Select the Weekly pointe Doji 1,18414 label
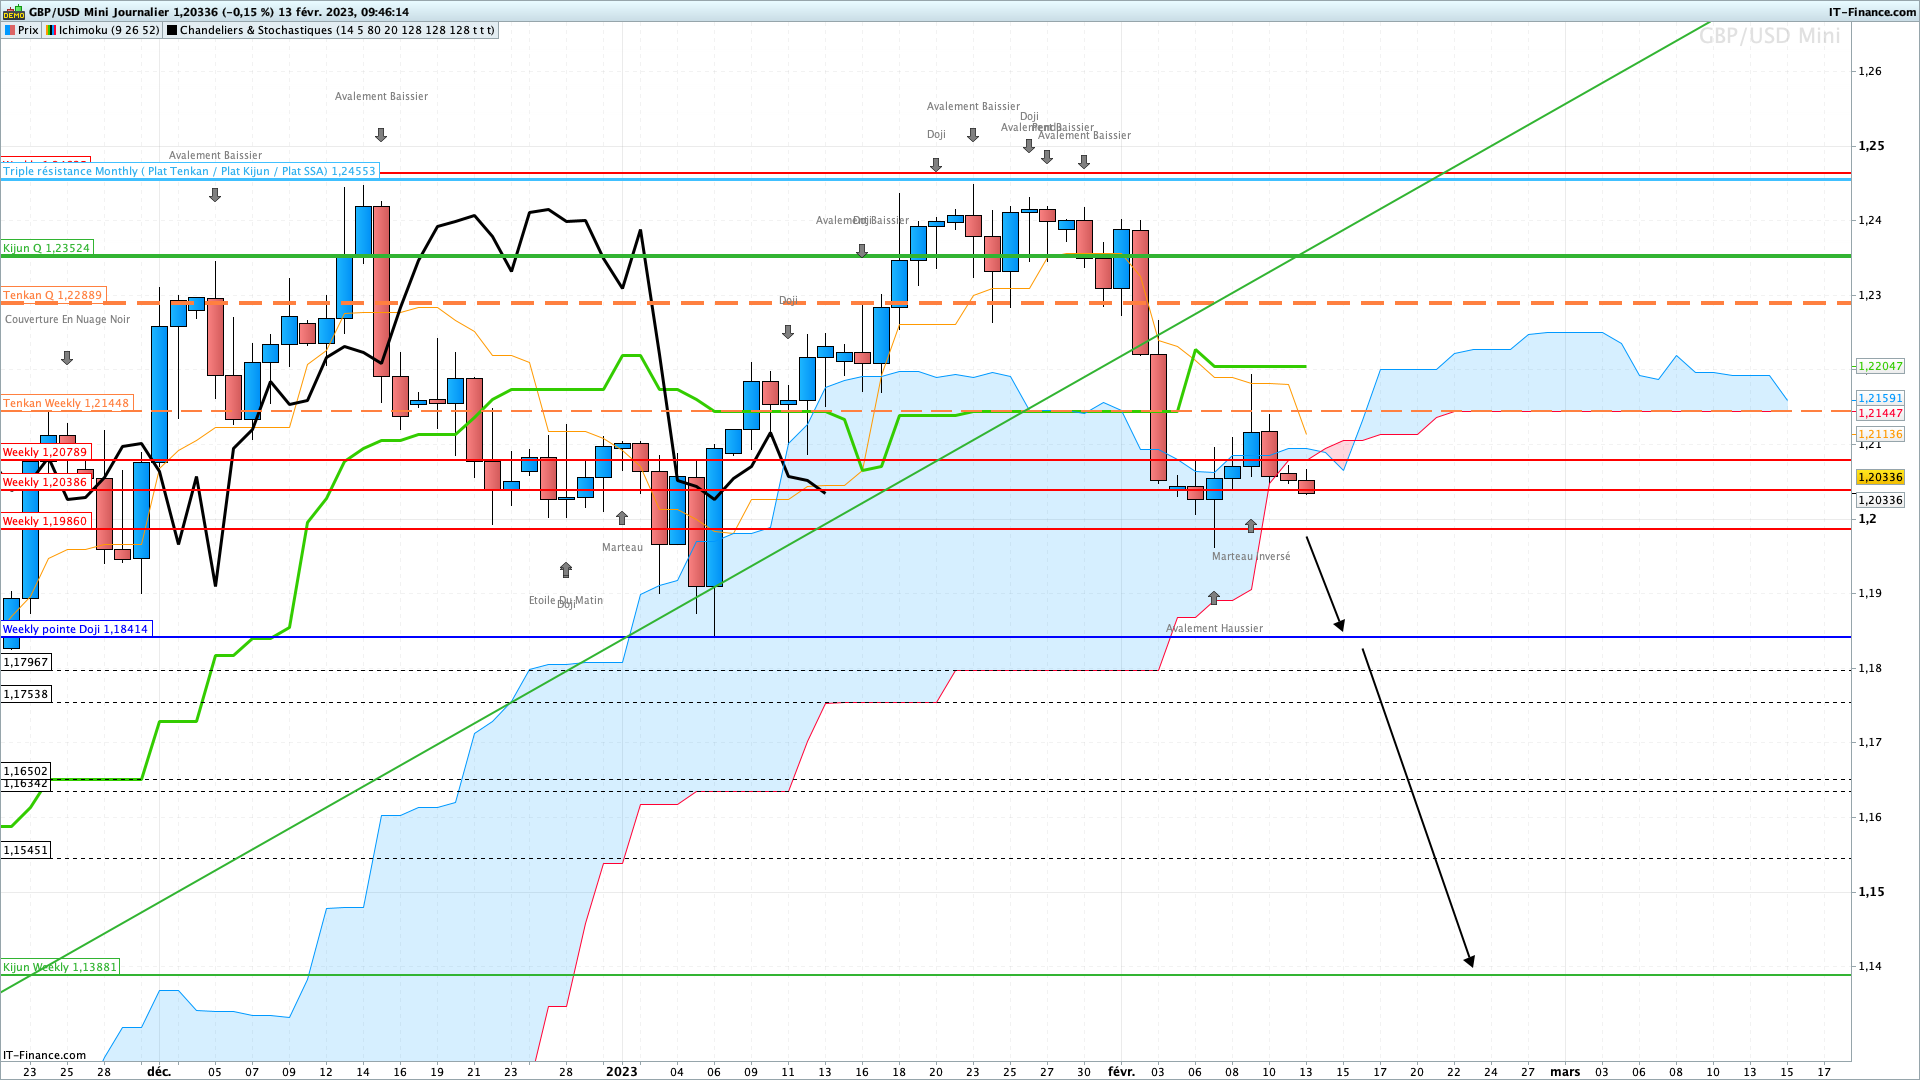This screenshot has width=1920, height=1080. [x=76, y=630]
